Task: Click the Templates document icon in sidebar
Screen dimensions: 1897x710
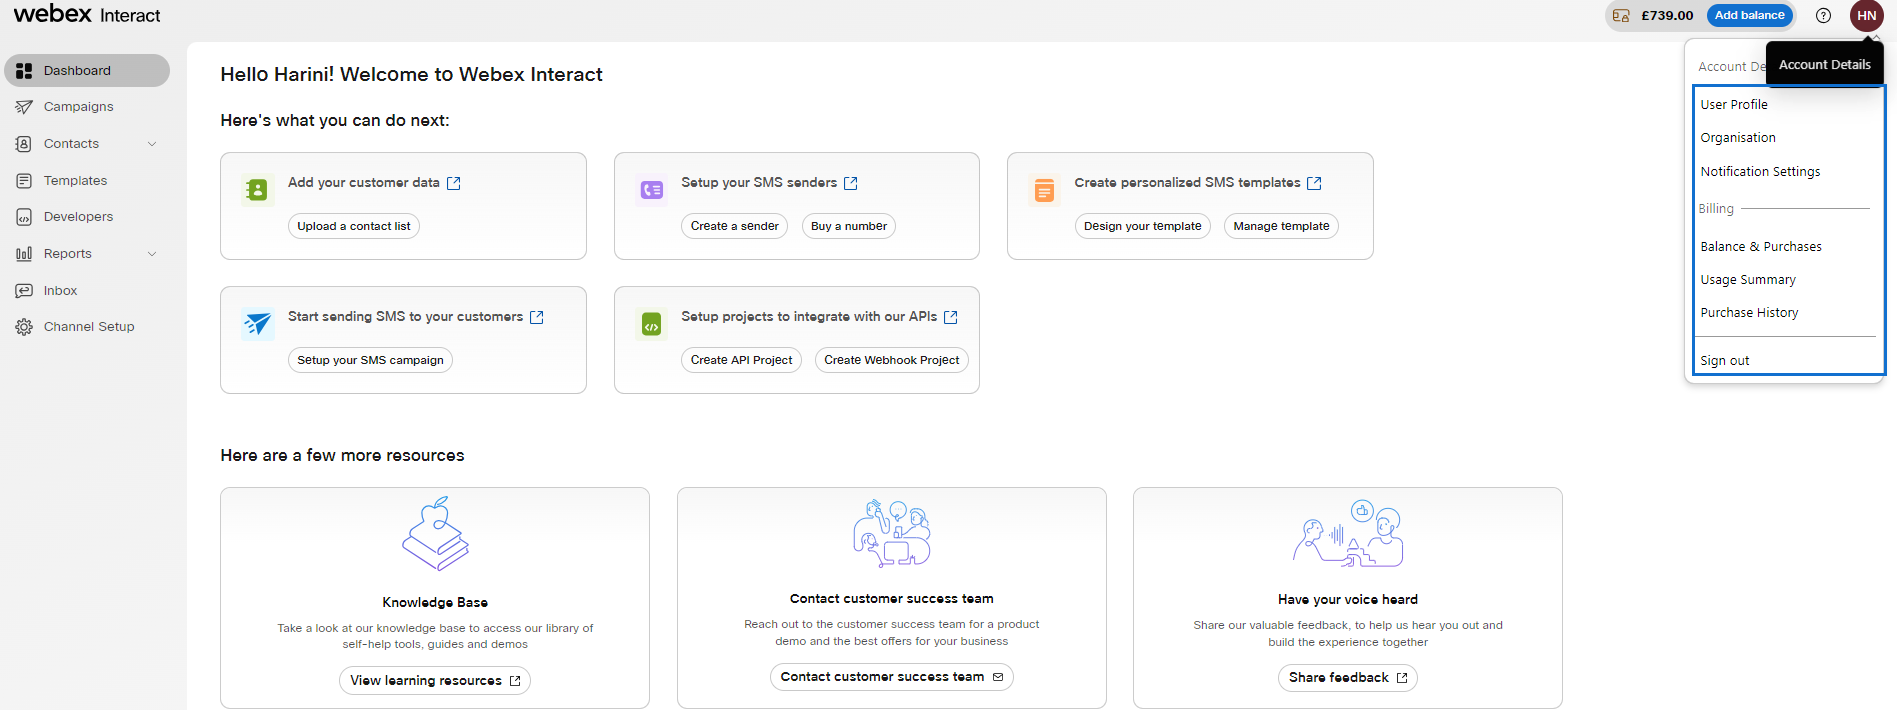Action: point(24,181)
